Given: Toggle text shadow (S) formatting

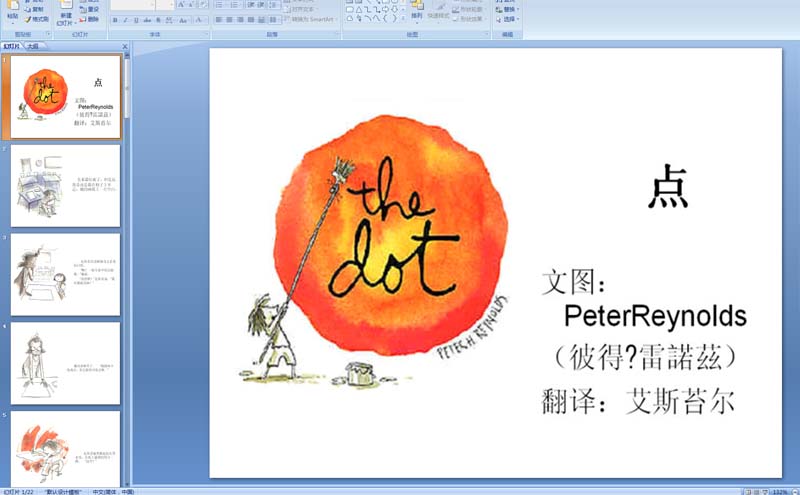Looking at the screenshot, I should point(158,20).
